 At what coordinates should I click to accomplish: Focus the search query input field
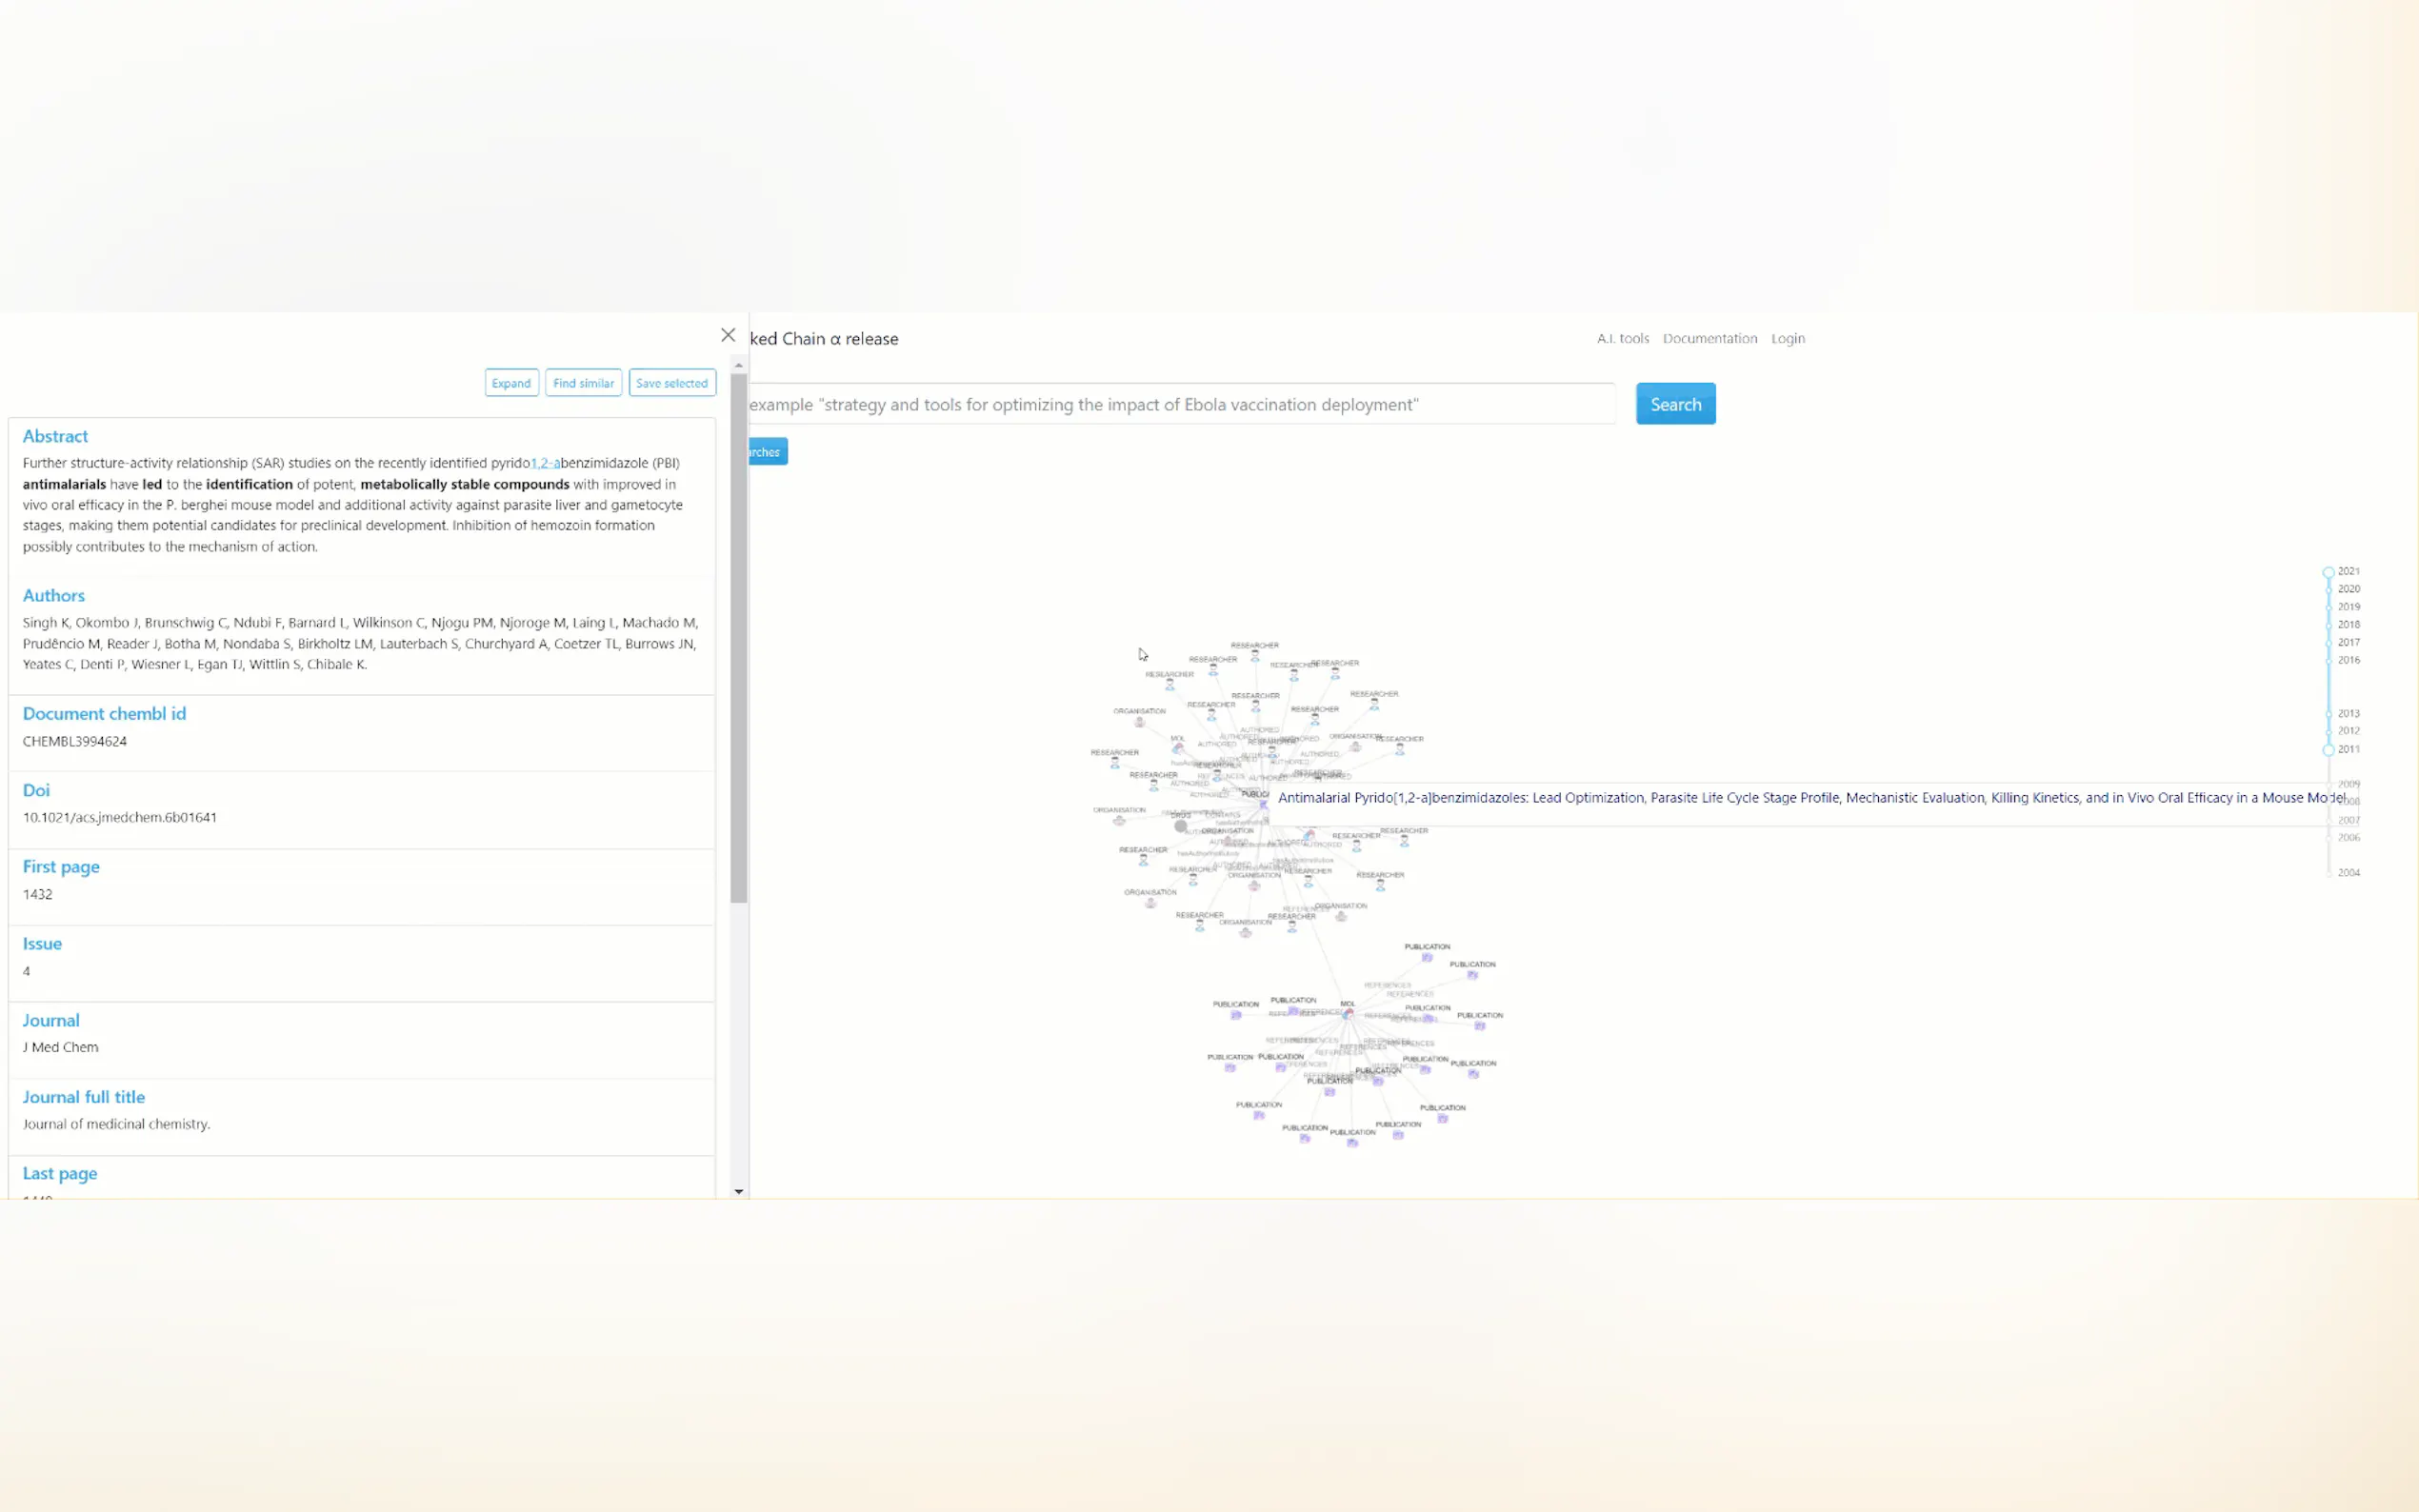pyautogui.click(x=1180, y=404)
